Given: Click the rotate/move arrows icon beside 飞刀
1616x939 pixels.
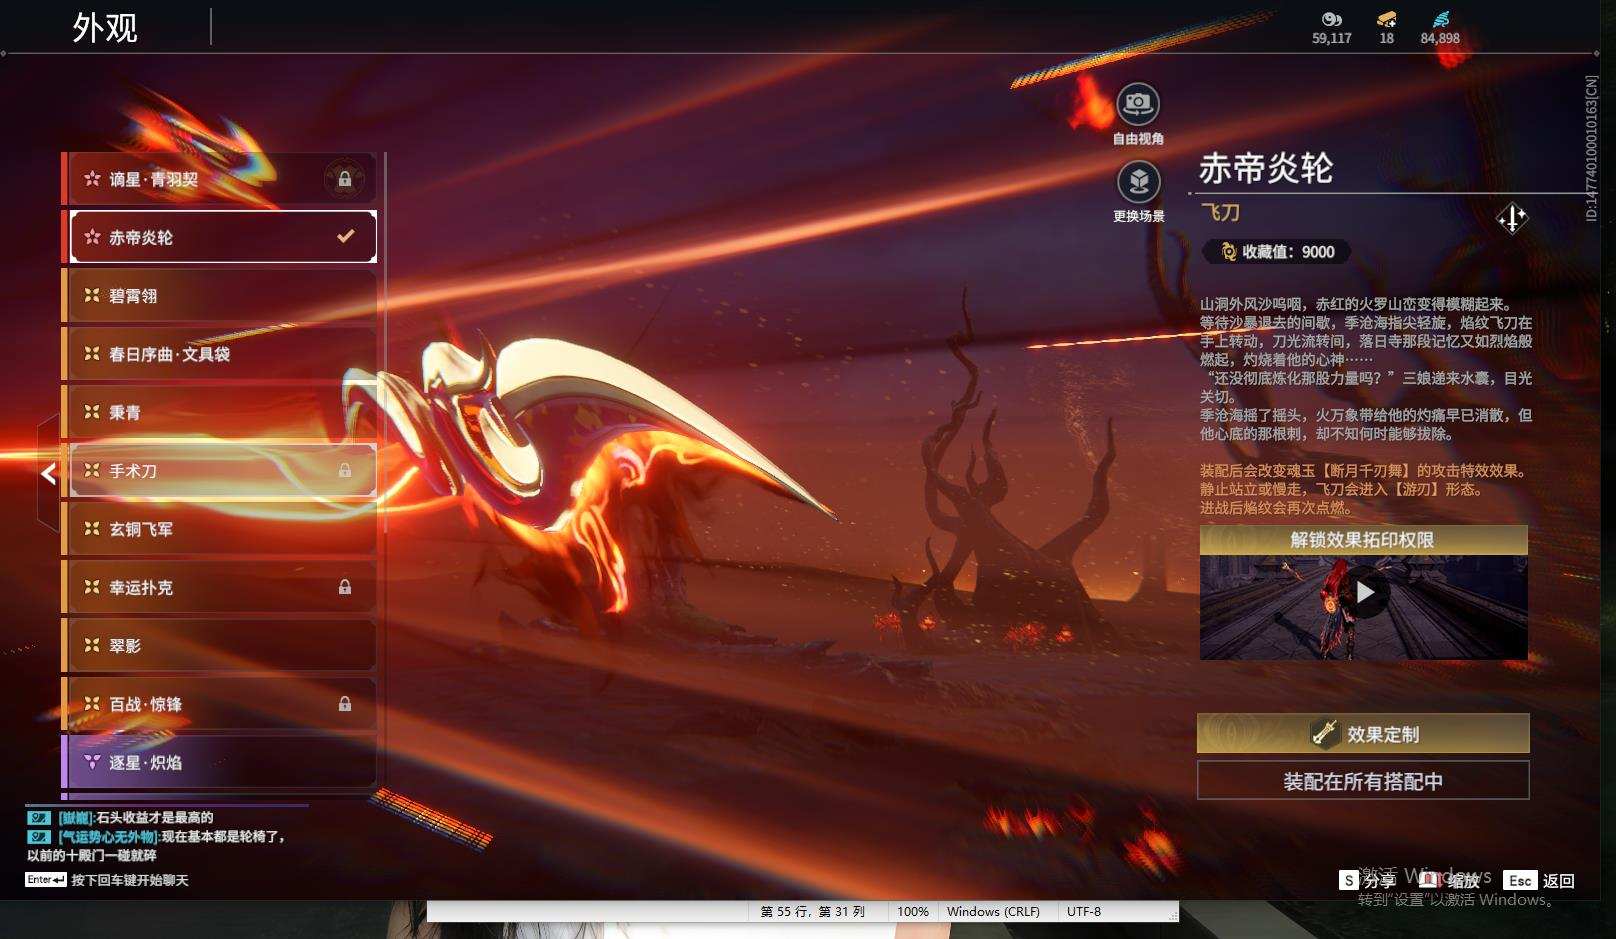Looking at the screenshot, I should [x=1512, y=218].
